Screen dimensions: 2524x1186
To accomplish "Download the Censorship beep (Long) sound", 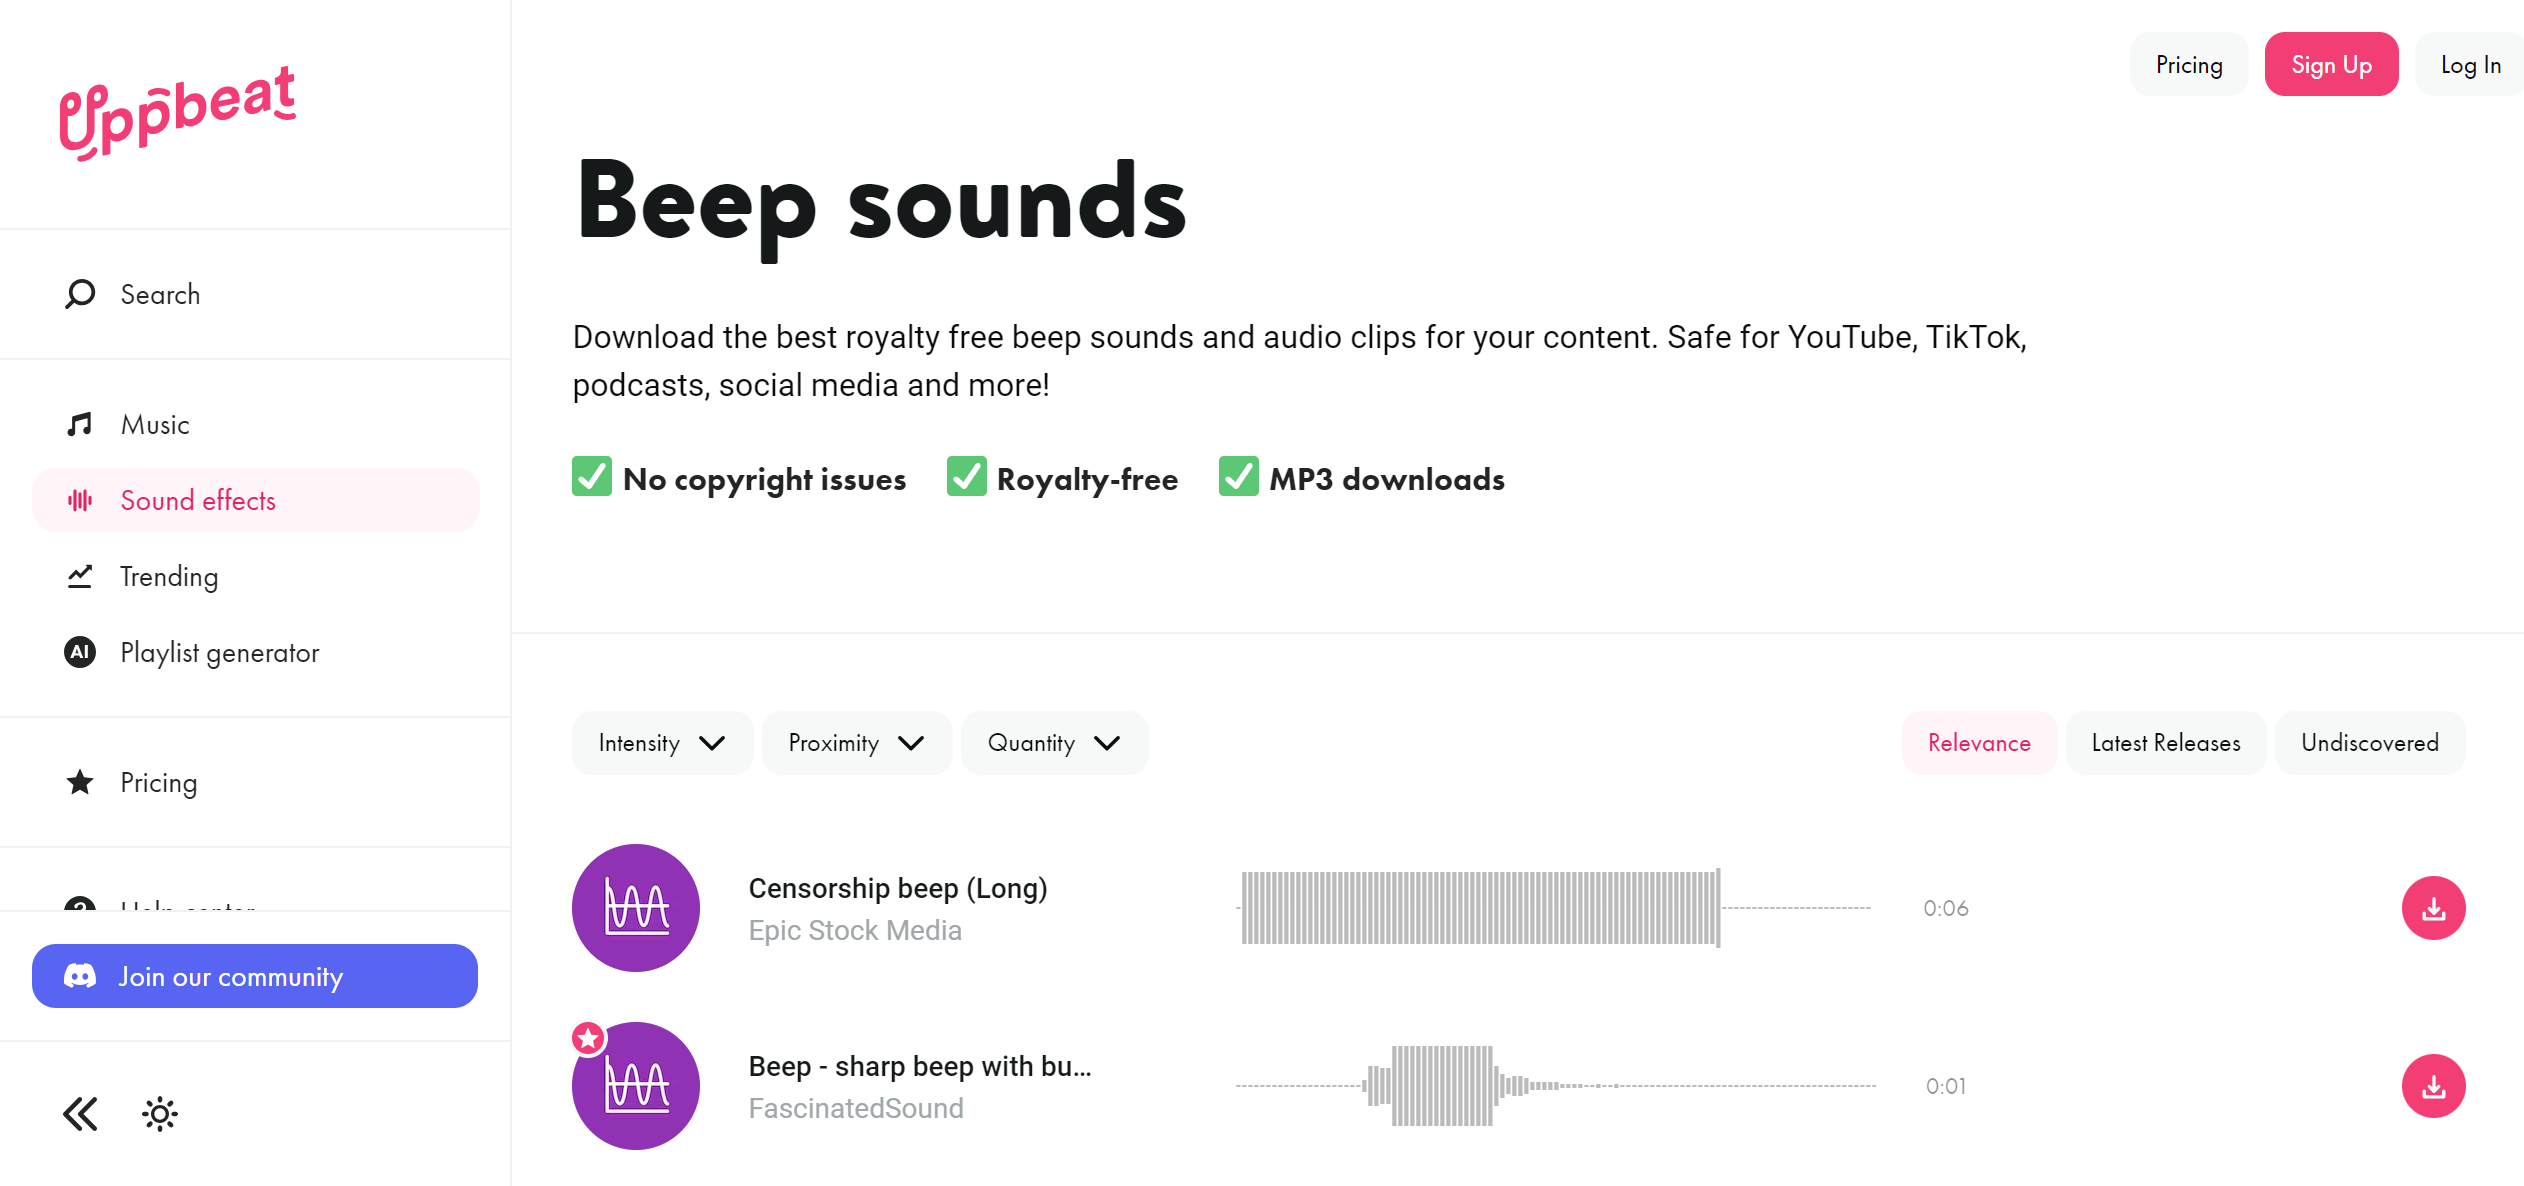I will coord(2433,908).
